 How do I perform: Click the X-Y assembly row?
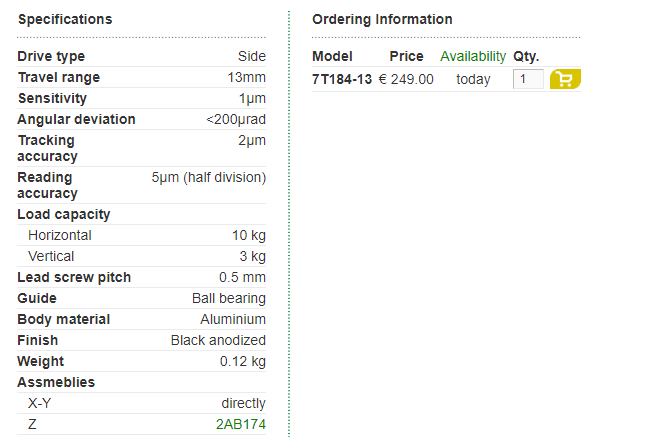(142, 403)
